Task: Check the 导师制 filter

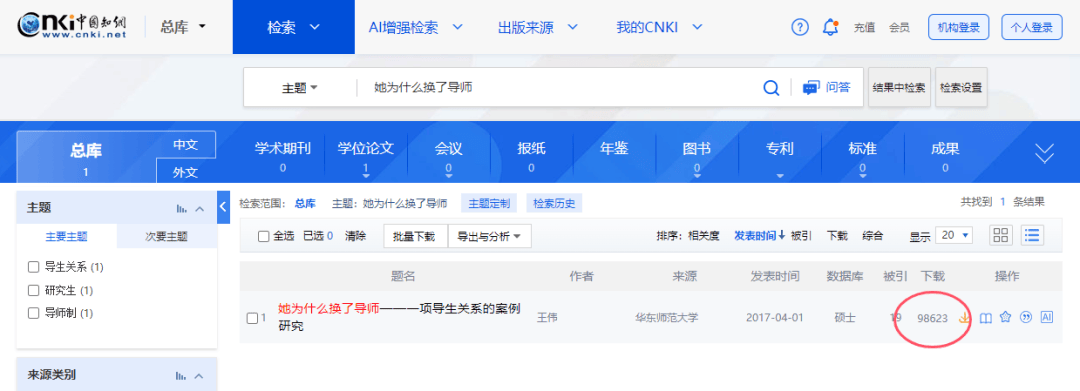Action: coord(33,313)
